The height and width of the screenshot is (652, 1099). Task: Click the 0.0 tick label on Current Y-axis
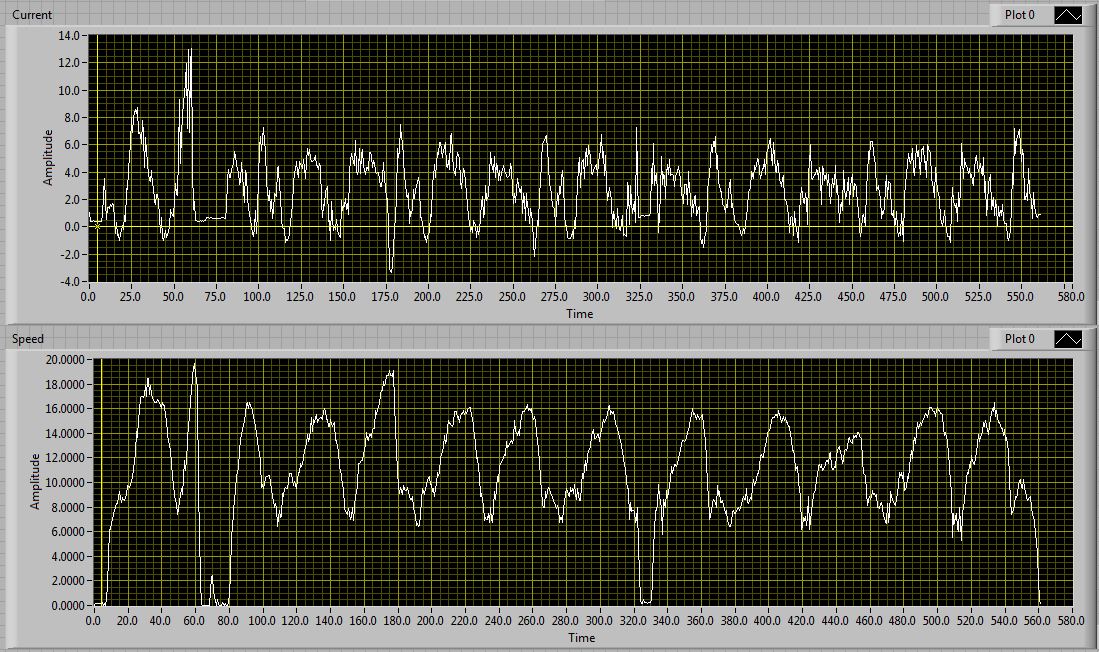[73, 226]
